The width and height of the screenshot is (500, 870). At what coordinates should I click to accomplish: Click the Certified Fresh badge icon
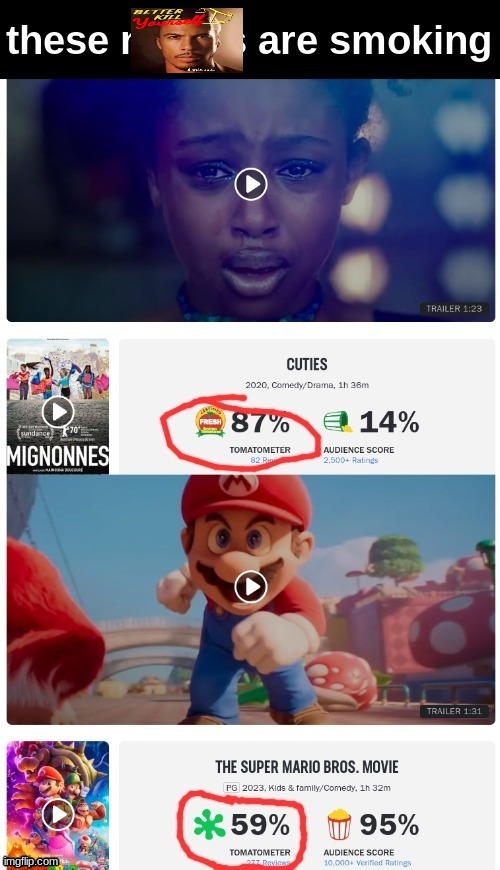tap(210, 422)
